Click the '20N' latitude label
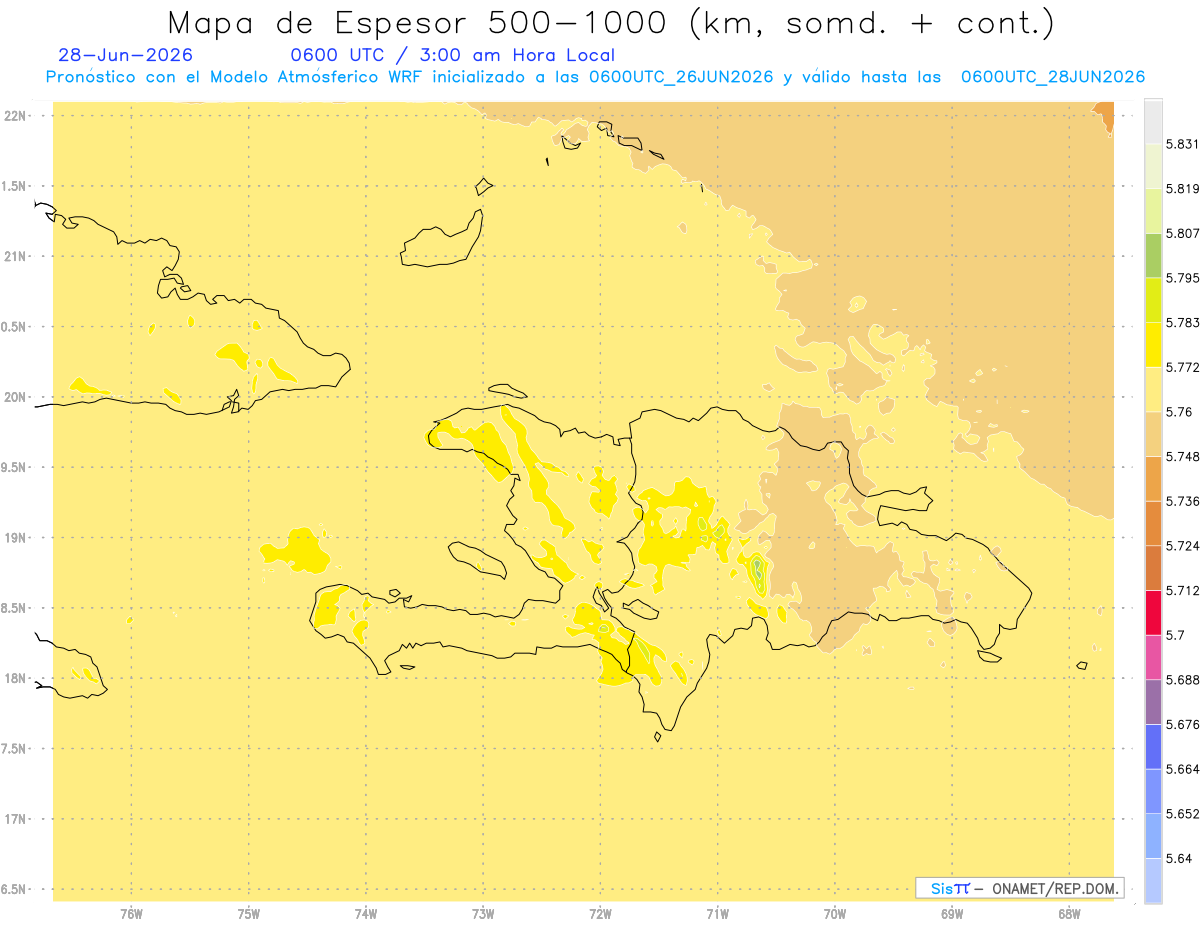Image resolution: width=1200 pixels, height=927 pixels. (16, 397)
